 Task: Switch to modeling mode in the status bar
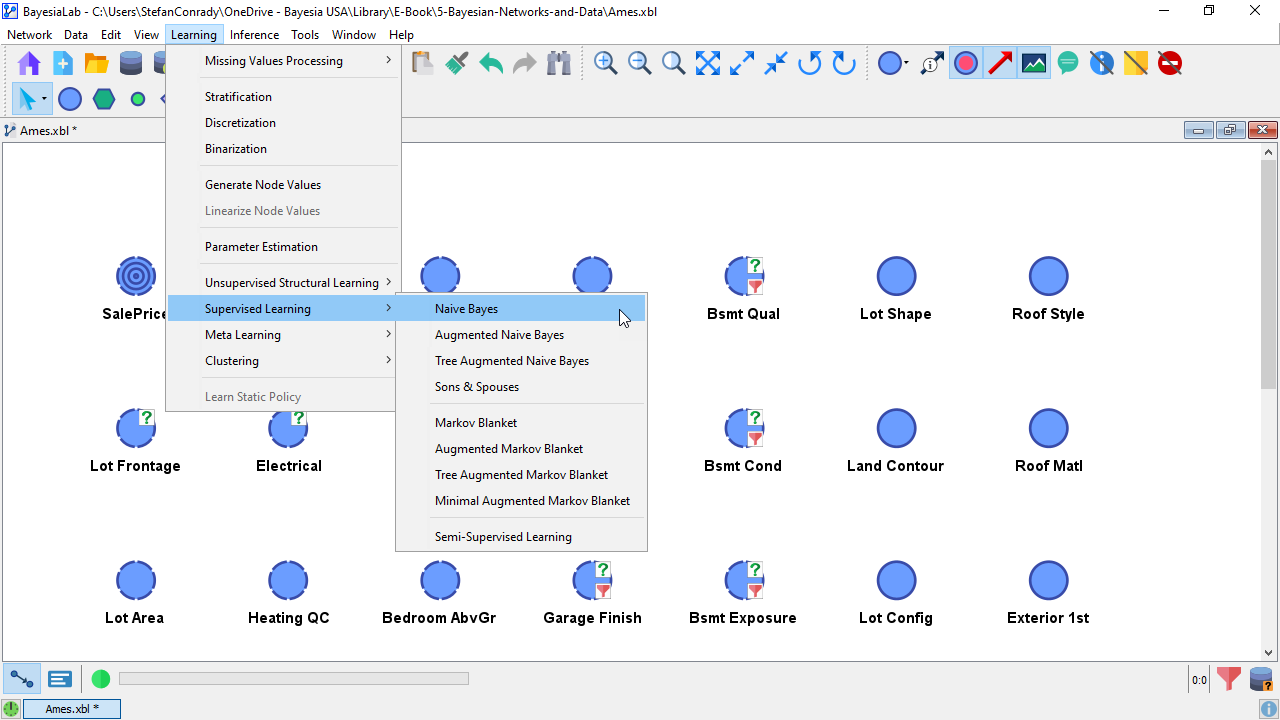(22, 679)
